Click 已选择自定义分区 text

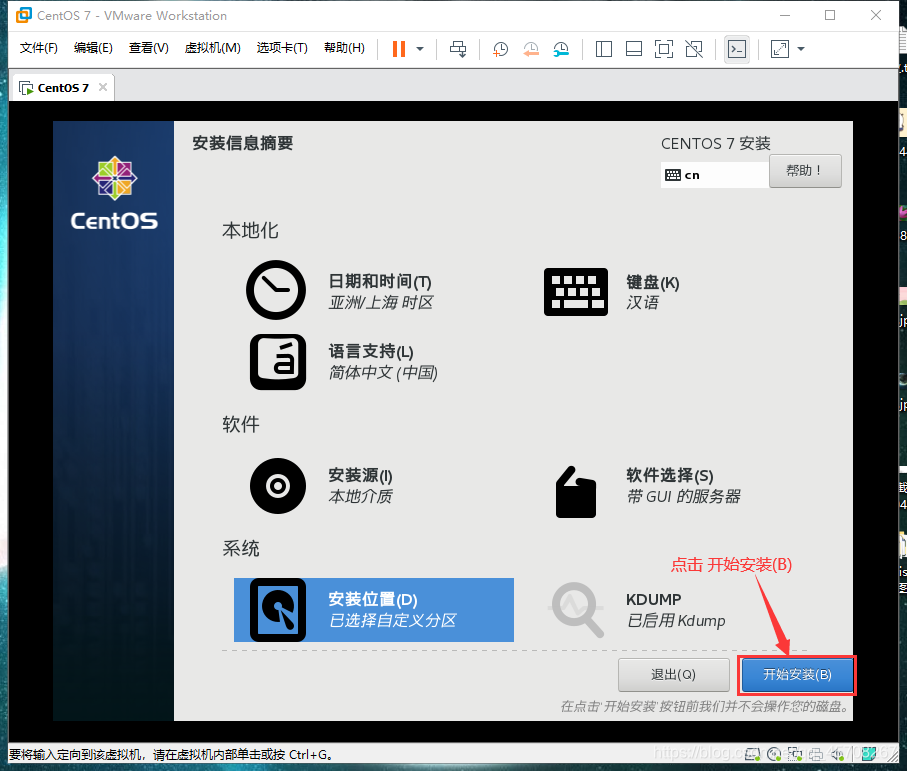pyautogui.click(x=392, y=621)
